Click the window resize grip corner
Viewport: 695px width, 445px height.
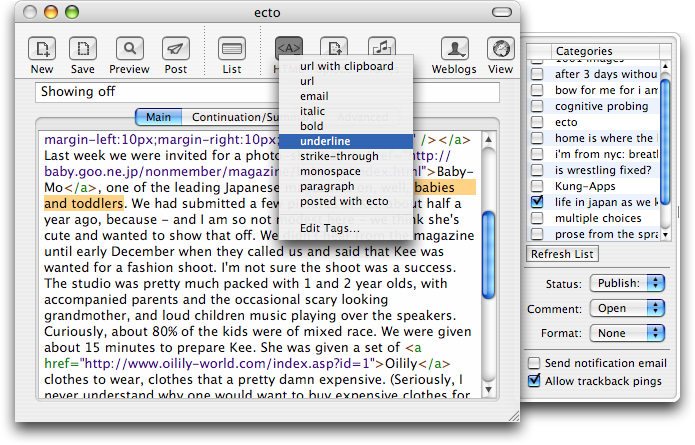click(514, 416)
